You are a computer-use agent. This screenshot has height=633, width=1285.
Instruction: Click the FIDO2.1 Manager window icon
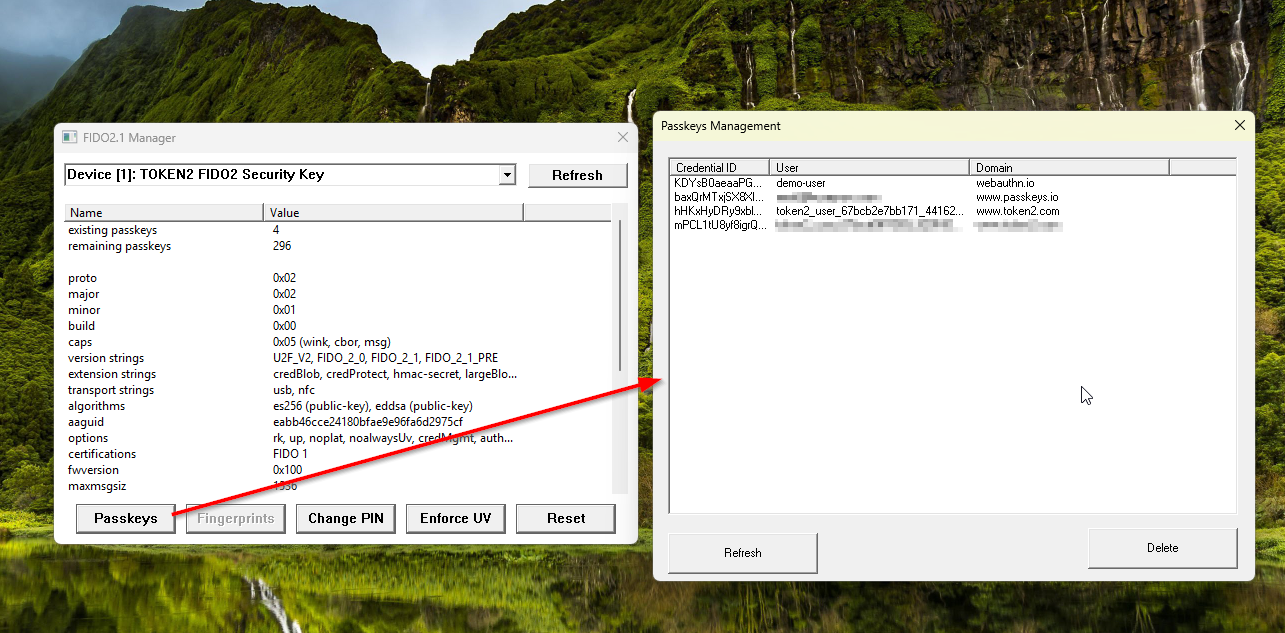[69, 137]
